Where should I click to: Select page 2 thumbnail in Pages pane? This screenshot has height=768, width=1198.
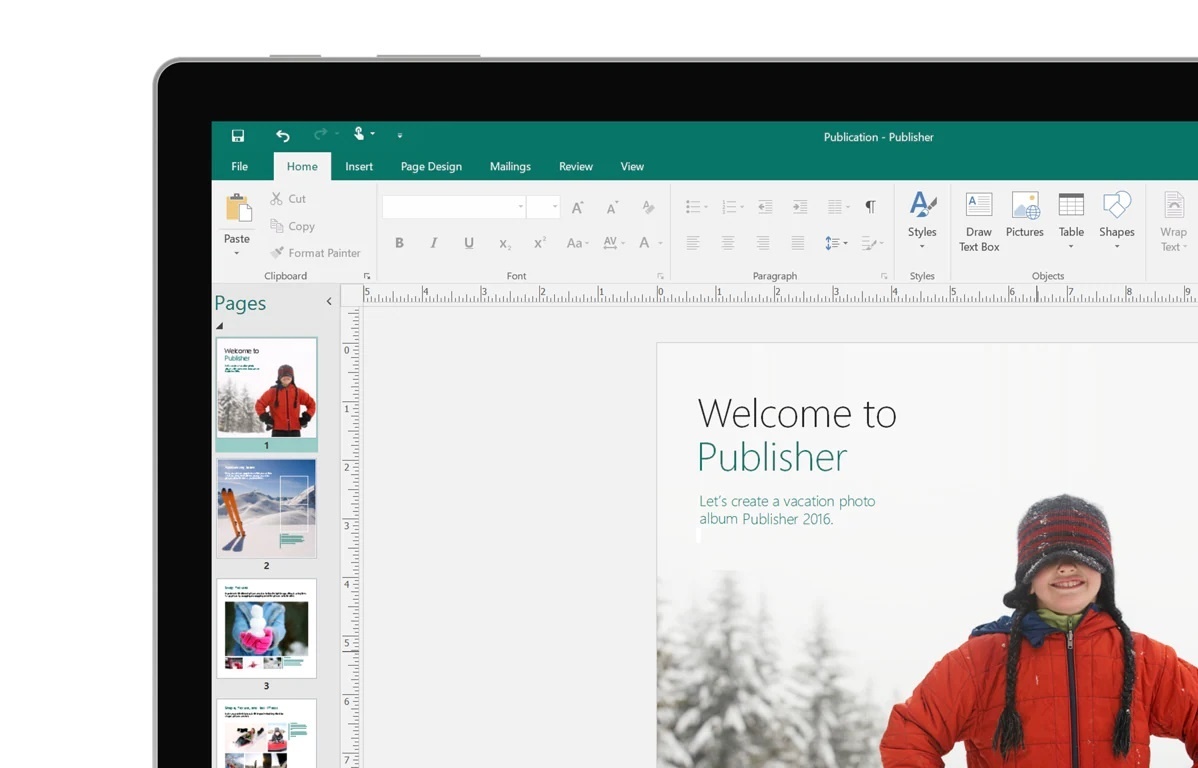click(266, 508)
